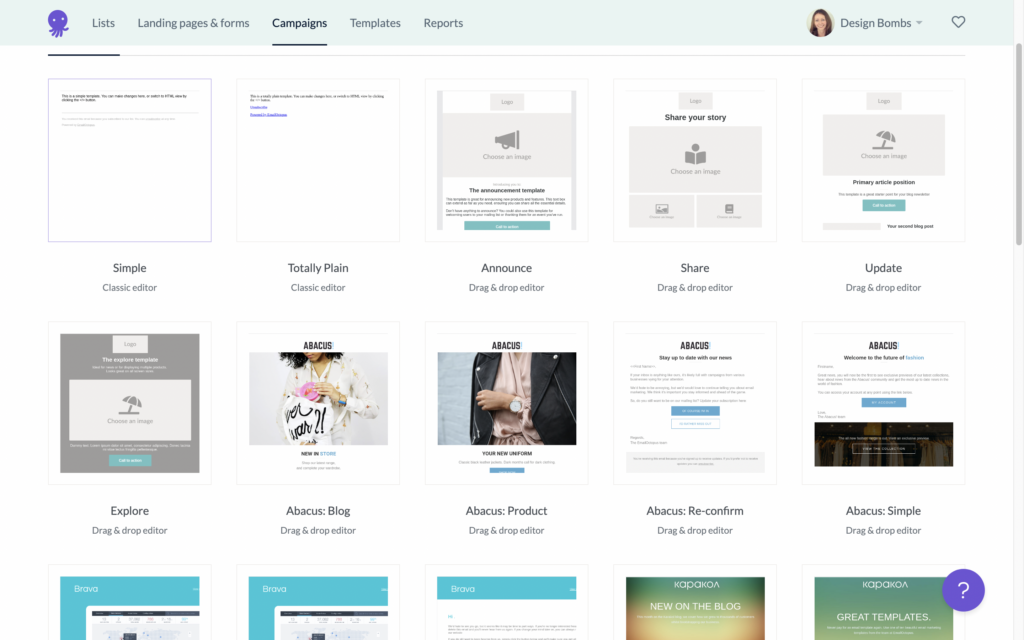This screenshot has width=1024, height=640.
Task: Click the Announce template title
Action: tap(507, 268)
